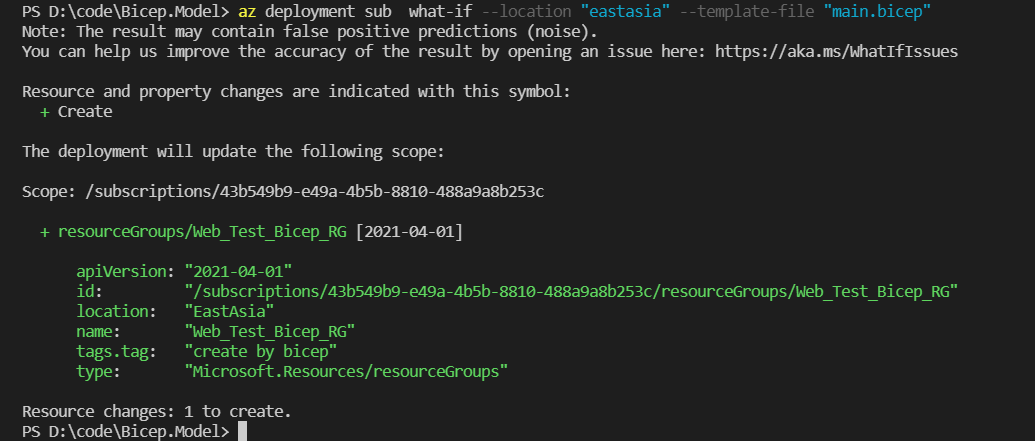Viewport: 1035px width, 441px height.
Task: Click the type value "Microsoft.Resources/resourceGroups"
Action: tap(346, 371)
